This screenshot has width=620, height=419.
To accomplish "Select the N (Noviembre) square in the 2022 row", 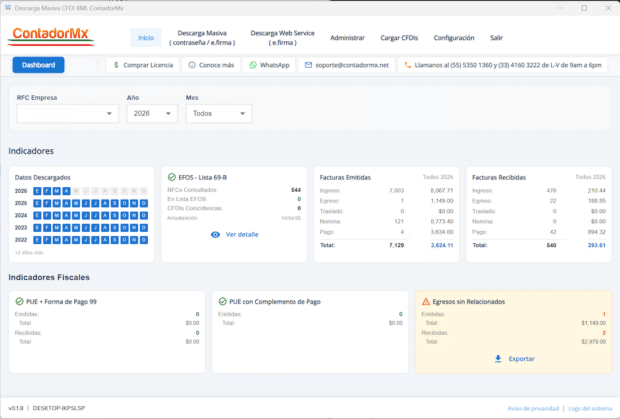I will 134,240.
